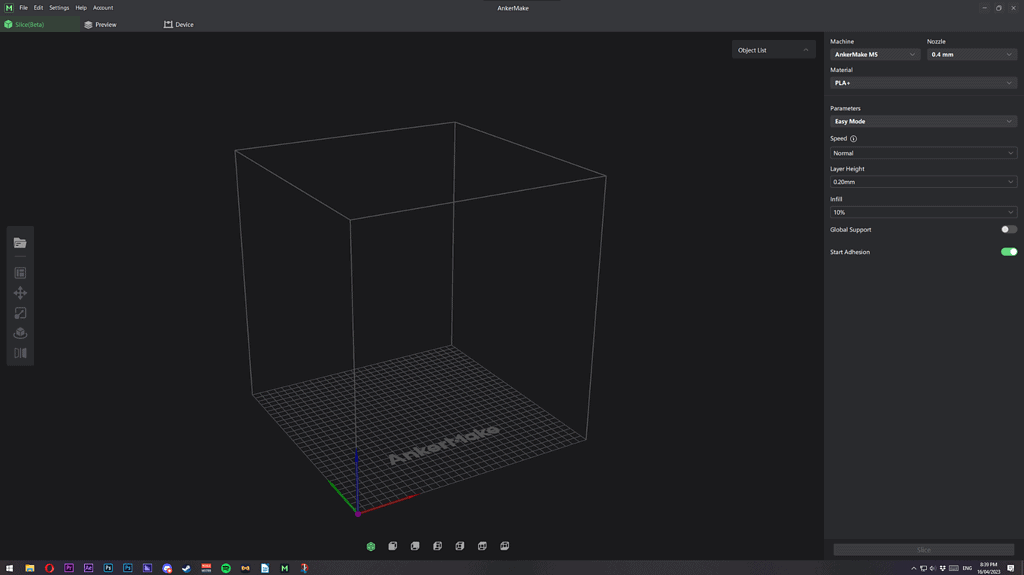Turn off the Start Adhesion toggle
This screenshot has width=1024, height=575.
pyautogui.click(x=1009, y=252)
